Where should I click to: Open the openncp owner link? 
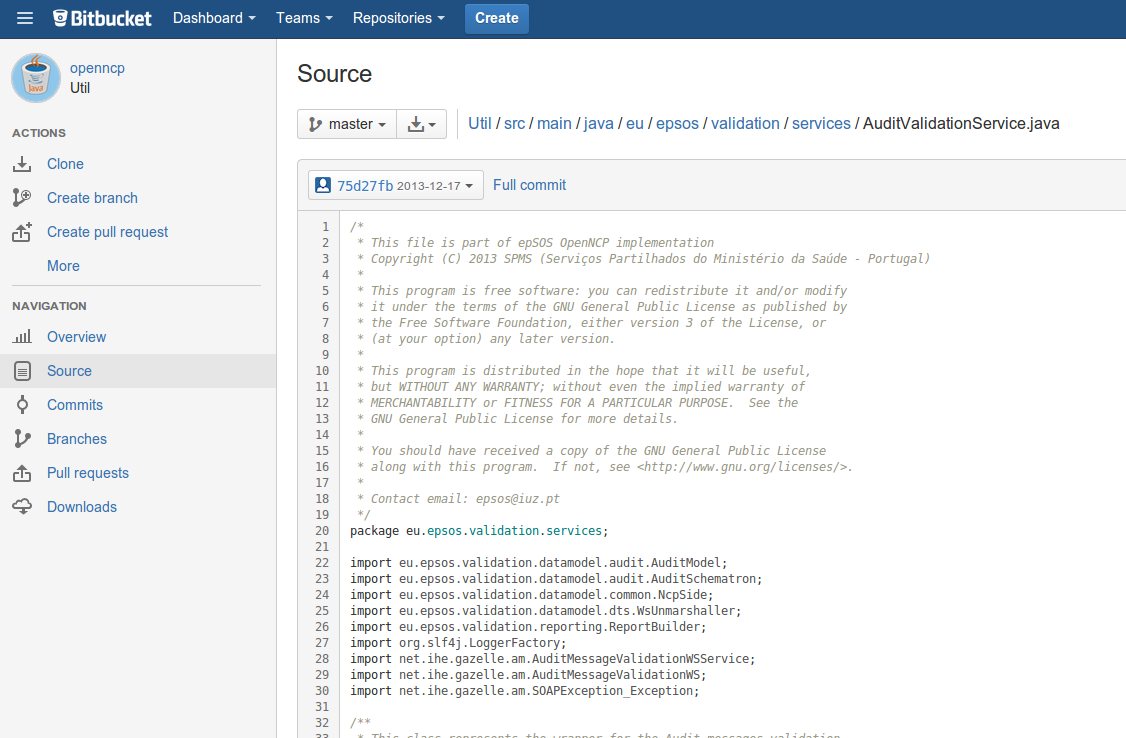(x=97, y=68)
